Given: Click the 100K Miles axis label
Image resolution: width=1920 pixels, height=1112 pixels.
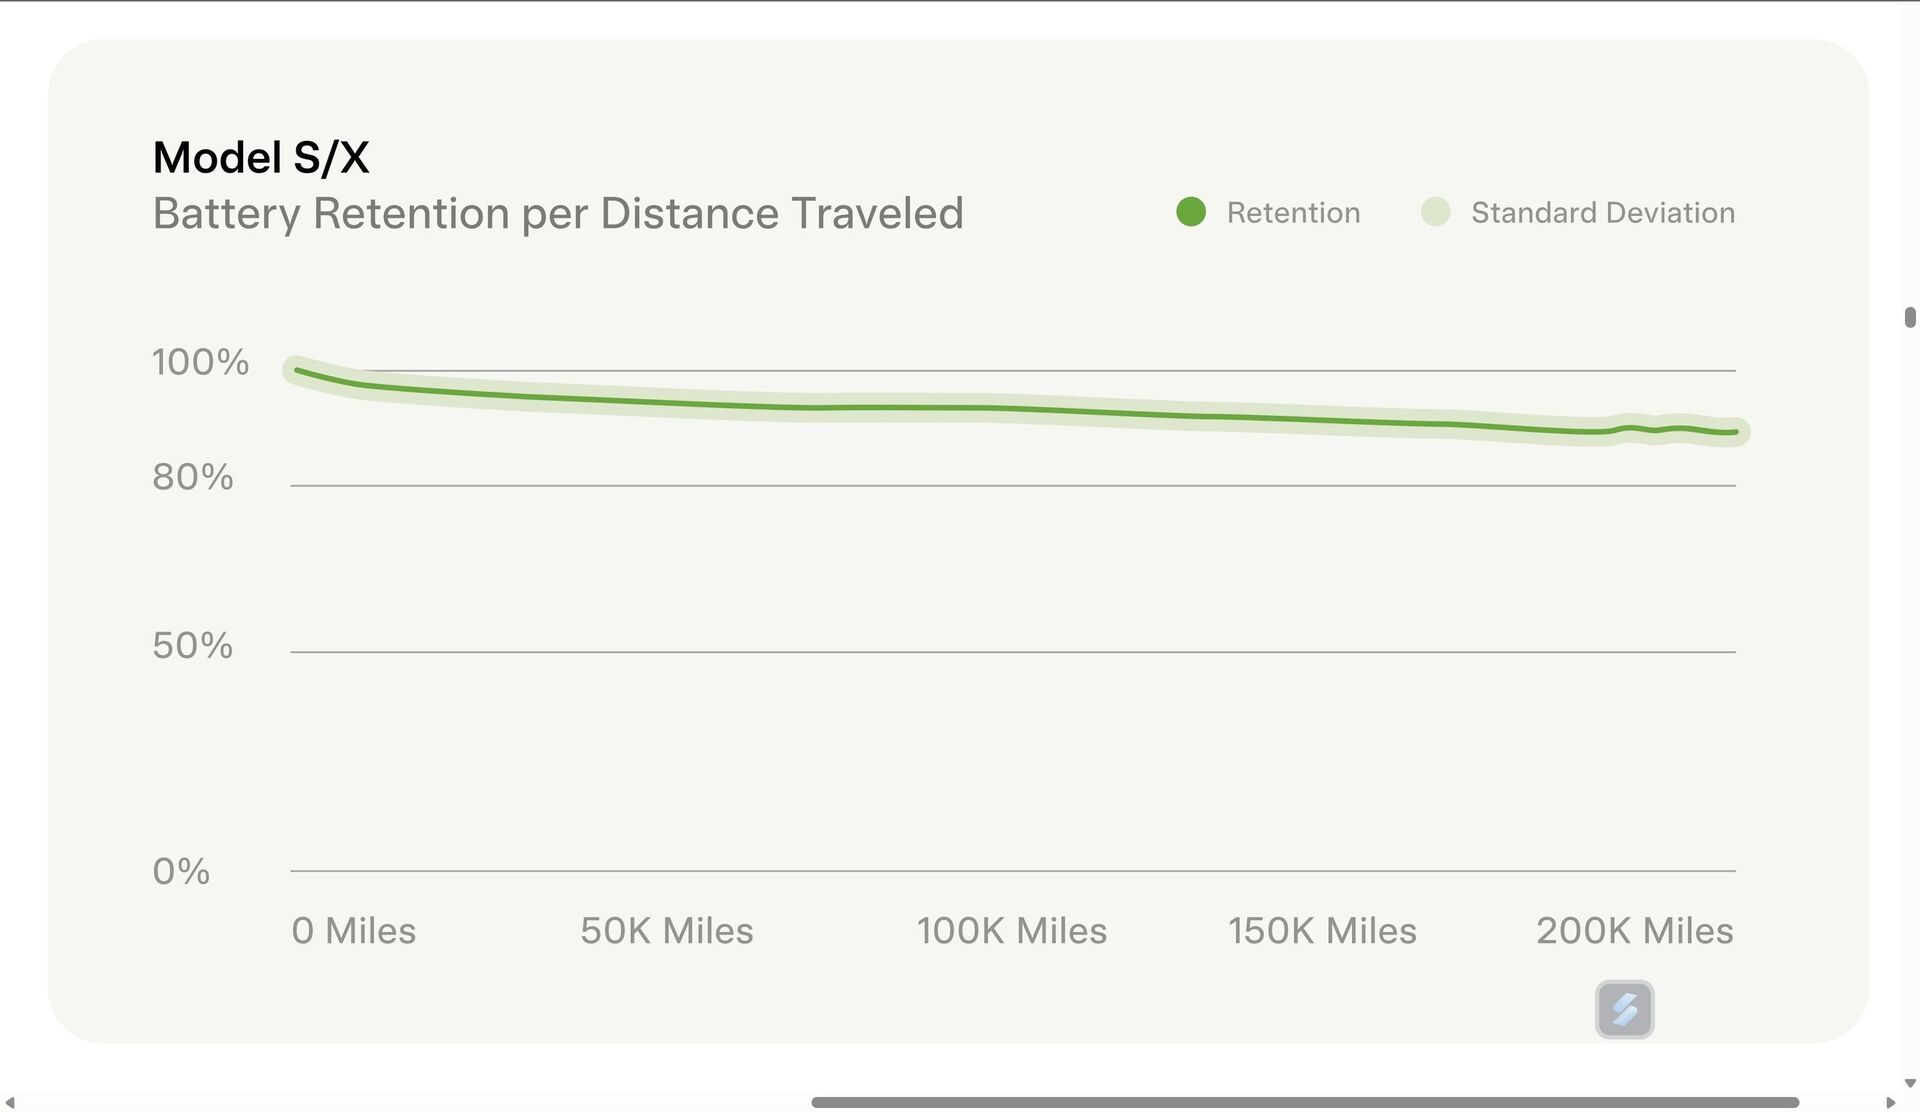Looking at the screenshot, I should tap(1012, 931).
